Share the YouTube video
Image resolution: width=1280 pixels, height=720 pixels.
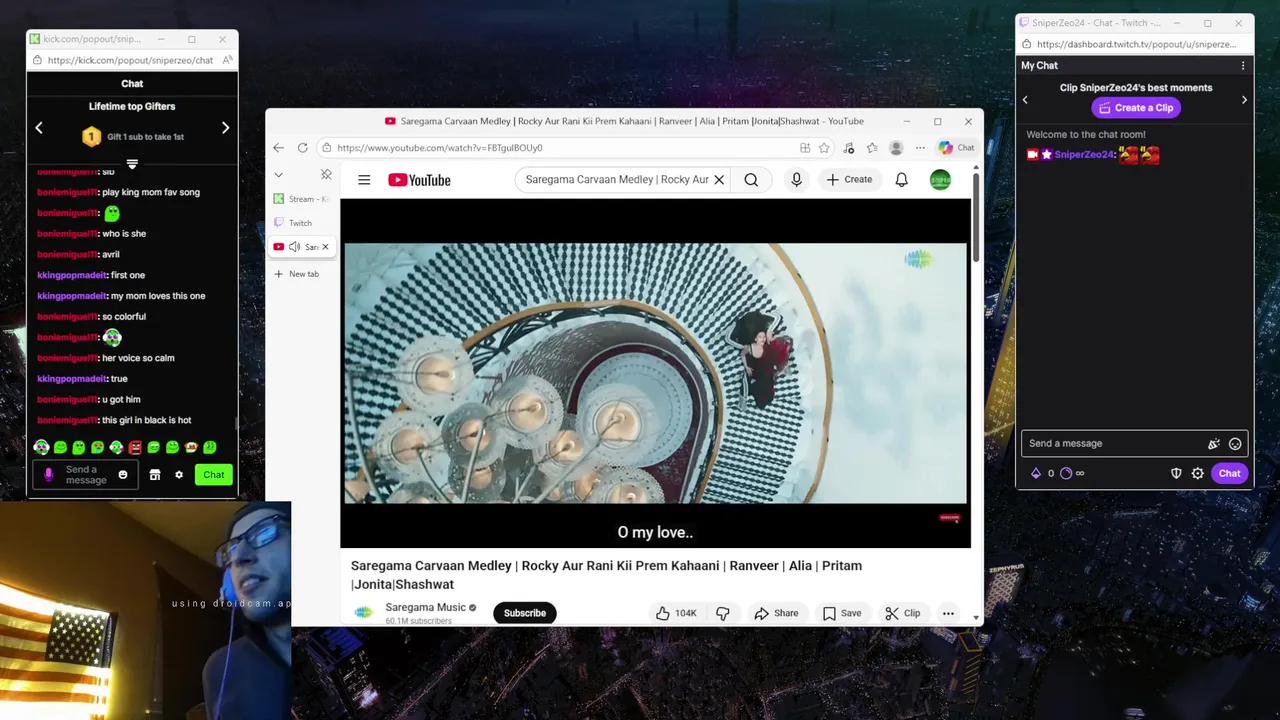tap(777, 613)
